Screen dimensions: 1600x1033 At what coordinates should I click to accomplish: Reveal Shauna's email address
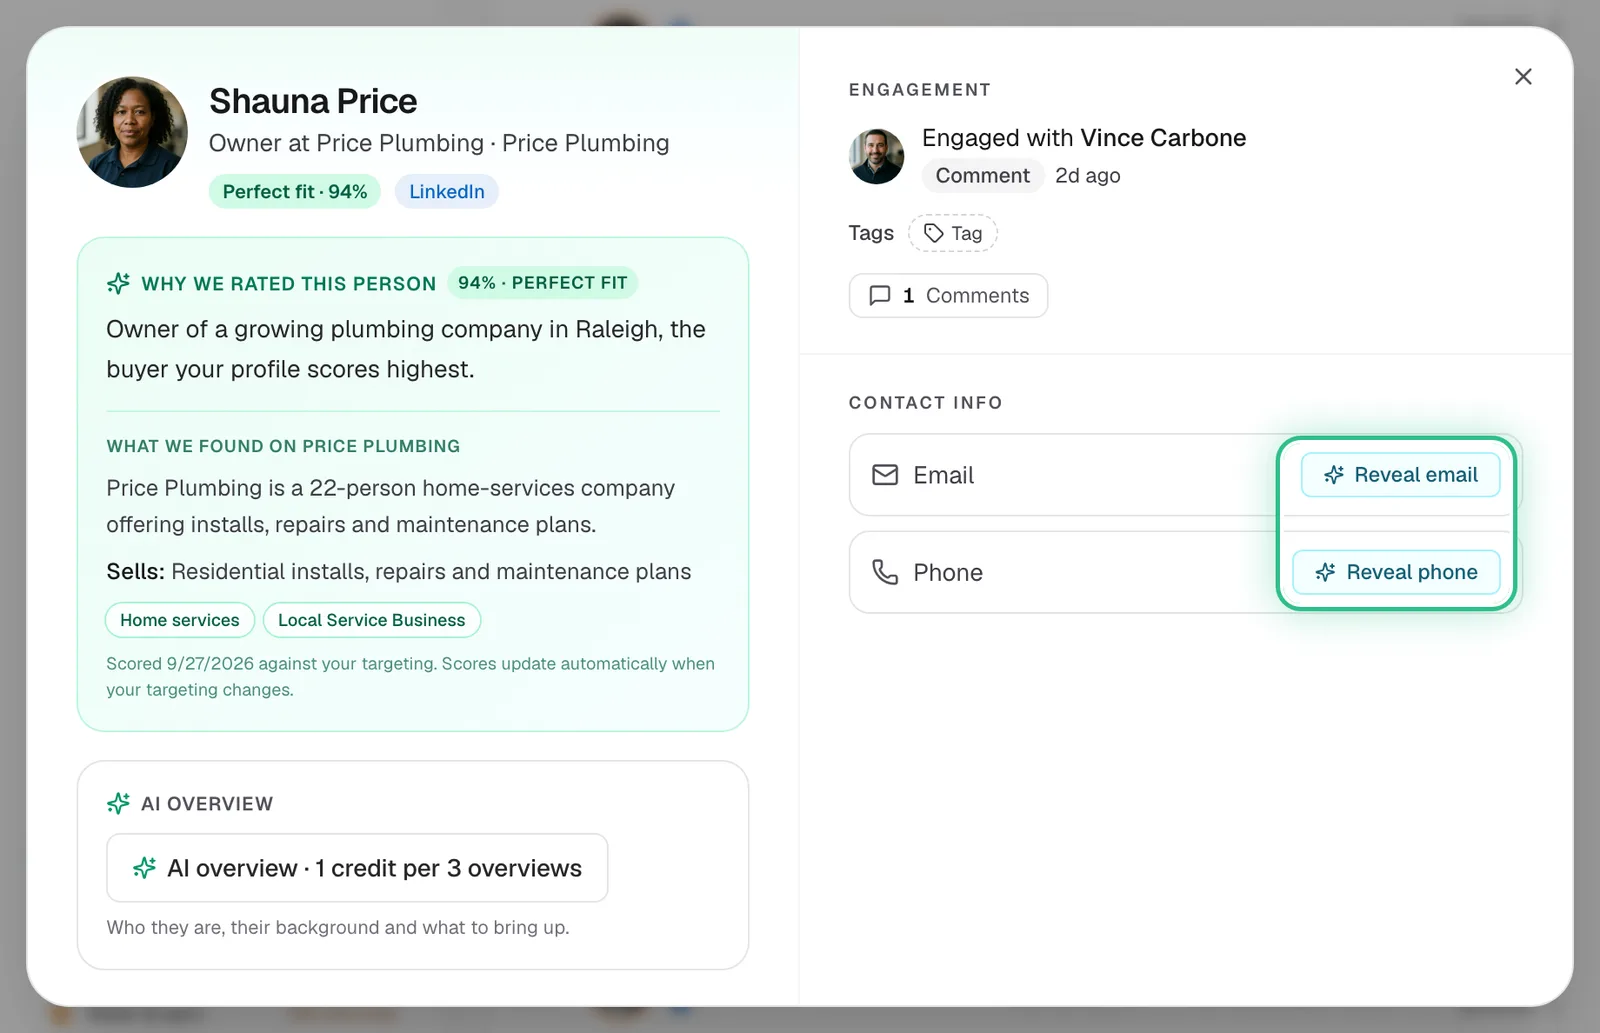(x=1400, y=475)
